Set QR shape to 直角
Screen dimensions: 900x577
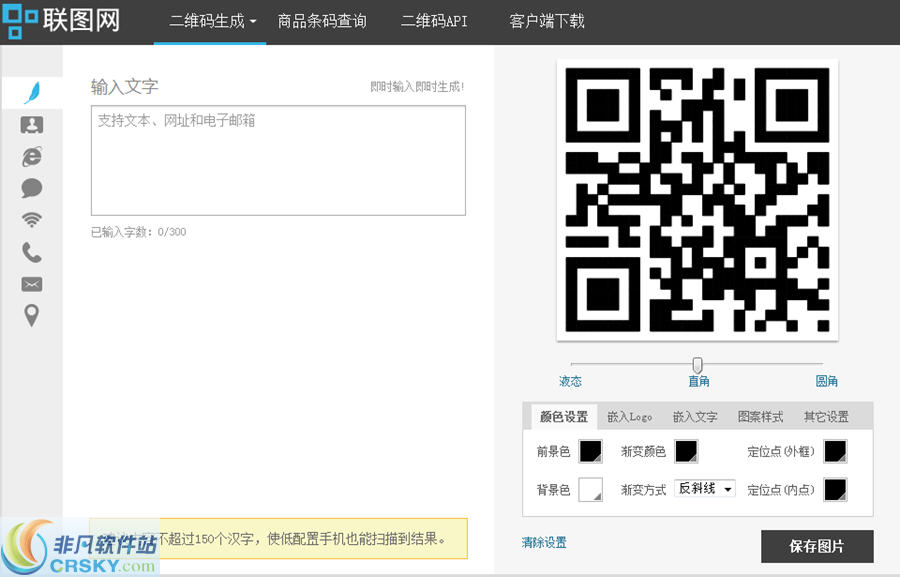(699, 381)
